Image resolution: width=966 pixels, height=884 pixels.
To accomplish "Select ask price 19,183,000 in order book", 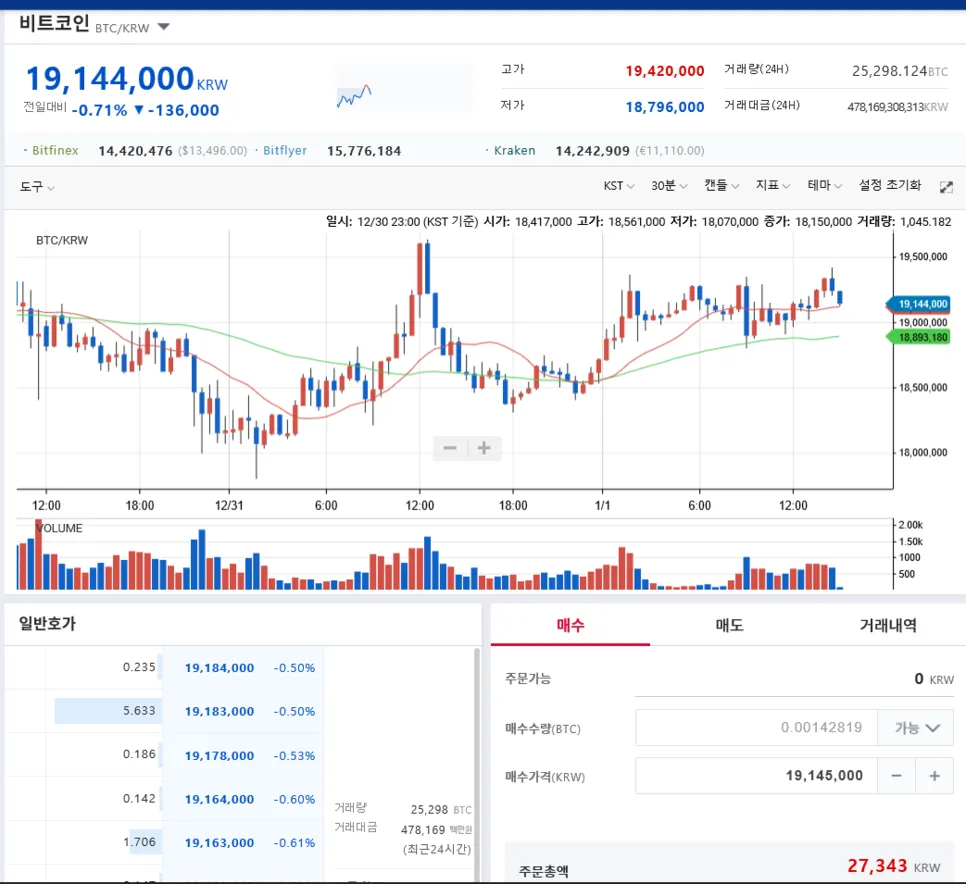I will (x=219, y=712).
